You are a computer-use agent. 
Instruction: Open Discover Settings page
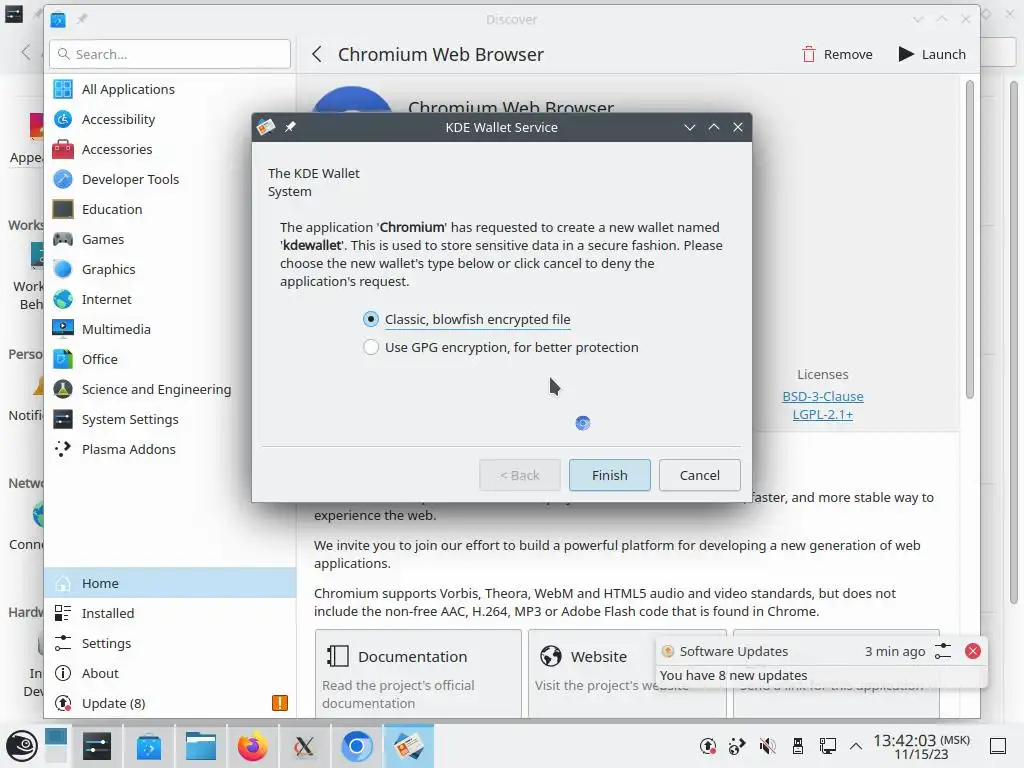coord(170,643)
